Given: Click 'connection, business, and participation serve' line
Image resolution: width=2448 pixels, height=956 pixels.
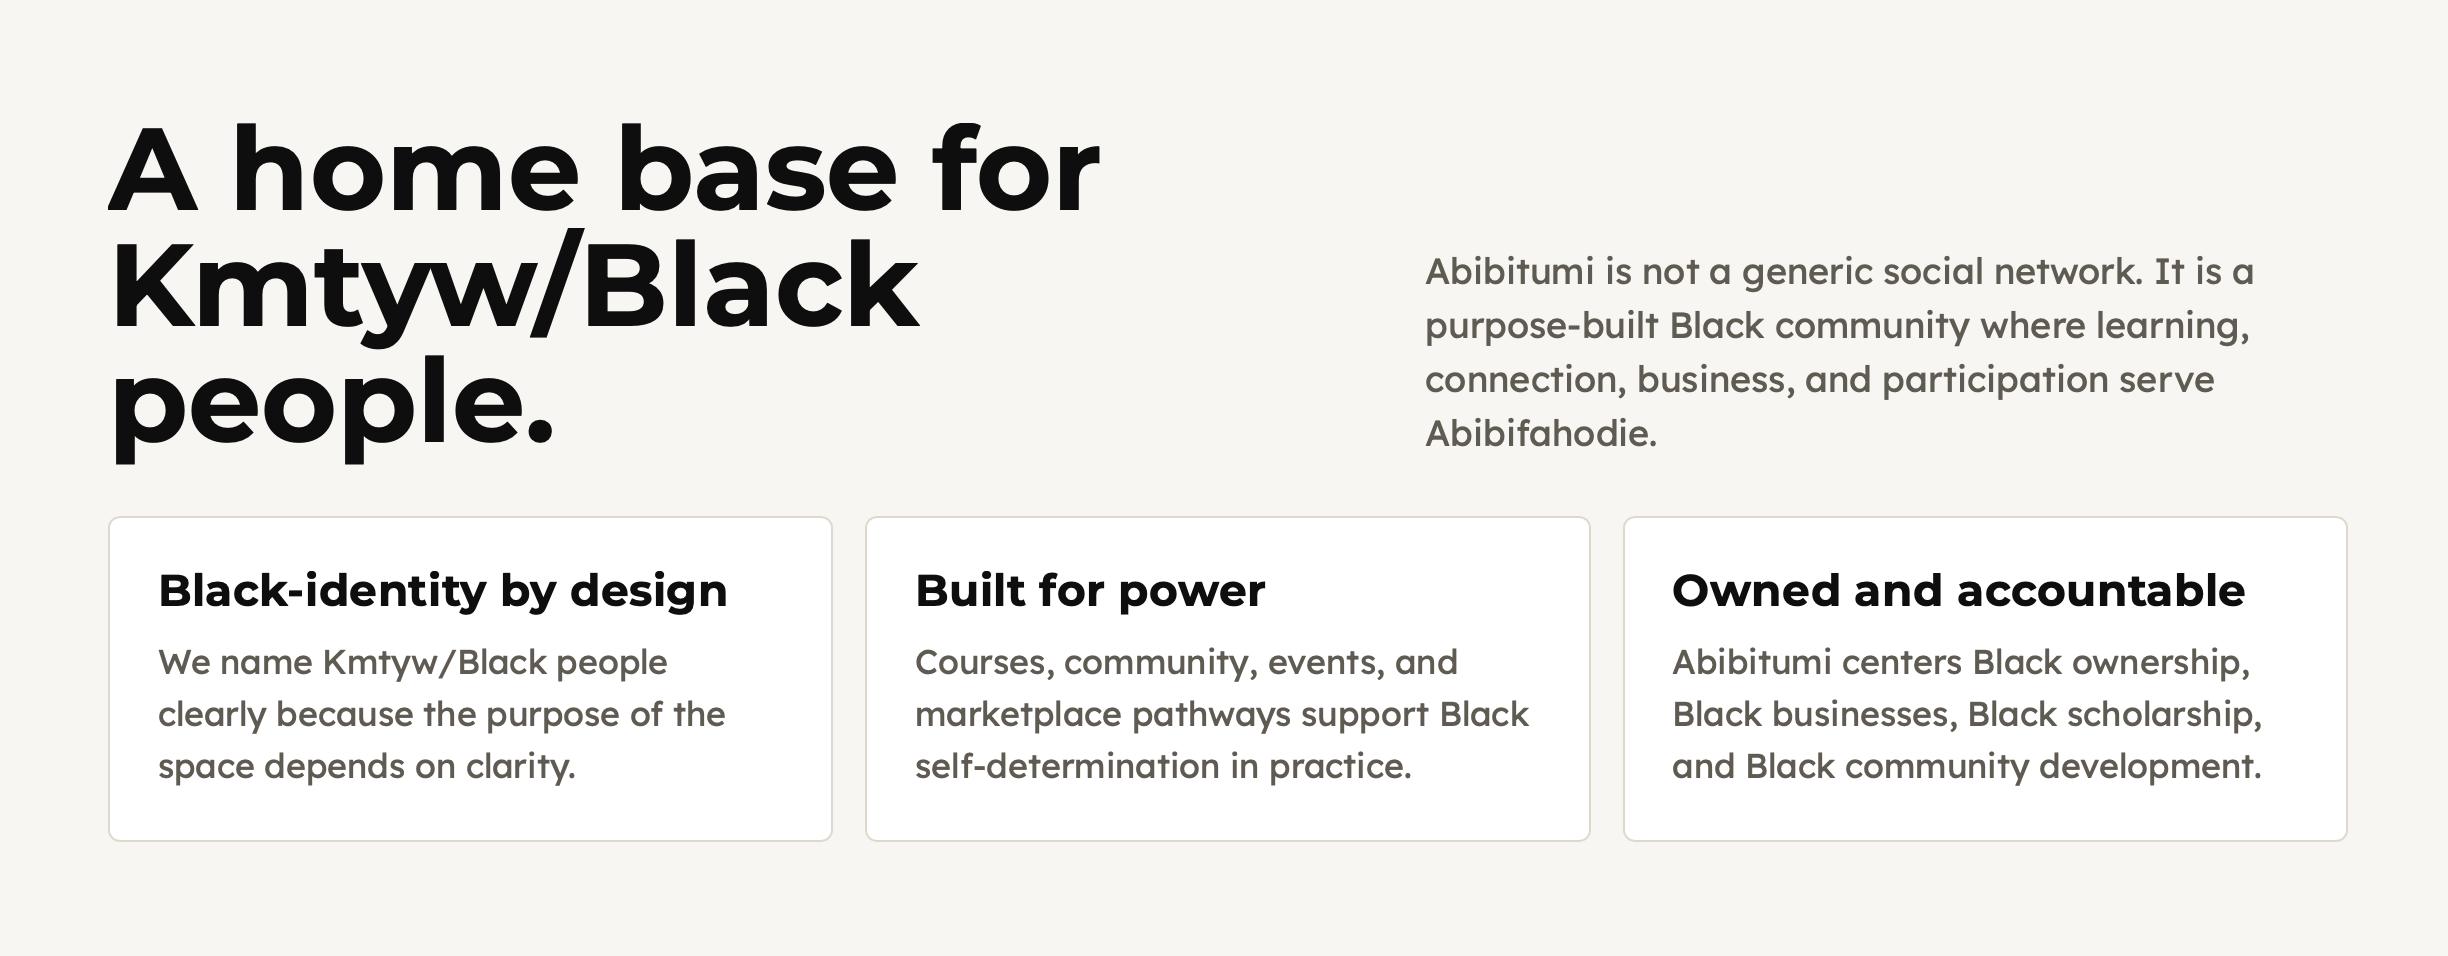Looking at the screenshot, I should tap(1819, 380).
